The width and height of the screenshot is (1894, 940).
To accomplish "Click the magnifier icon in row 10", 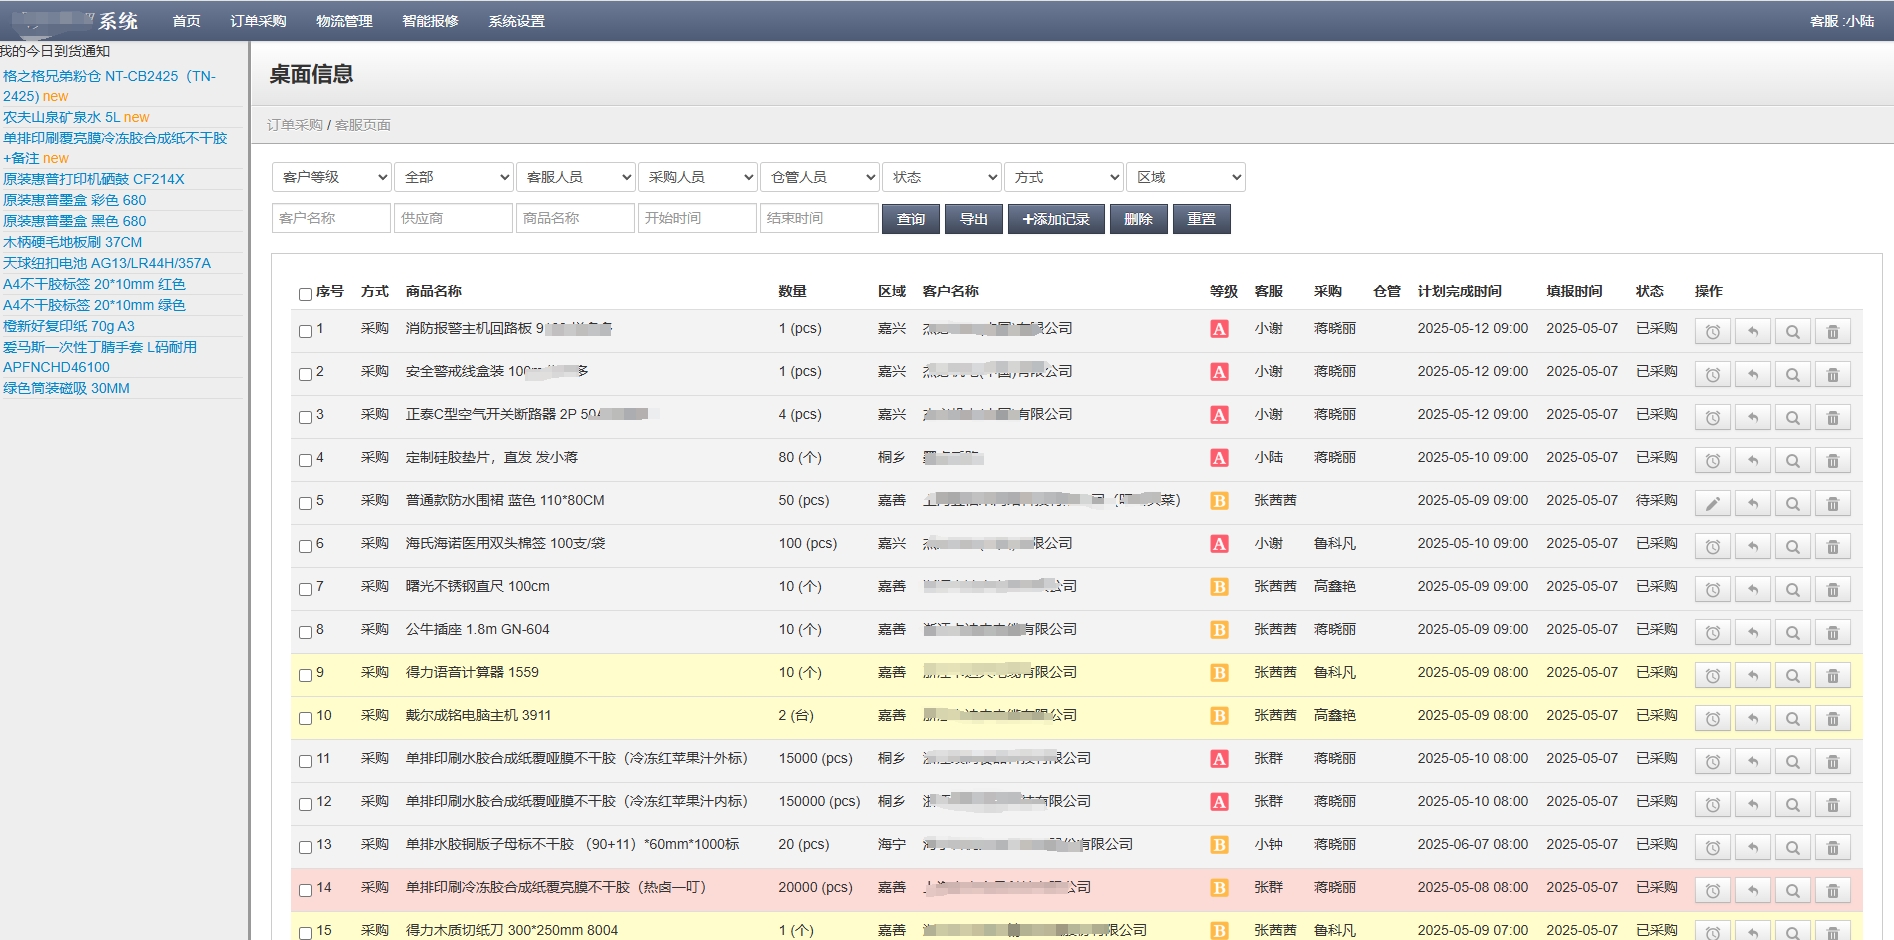I will coord(1792,719).
